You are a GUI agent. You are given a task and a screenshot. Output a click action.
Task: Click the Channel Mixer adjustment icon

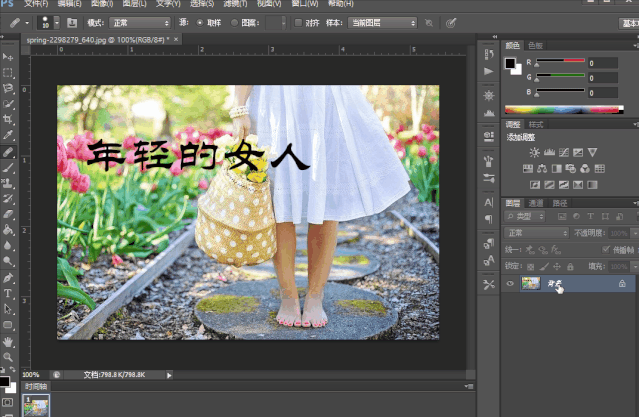click(585, 168)
